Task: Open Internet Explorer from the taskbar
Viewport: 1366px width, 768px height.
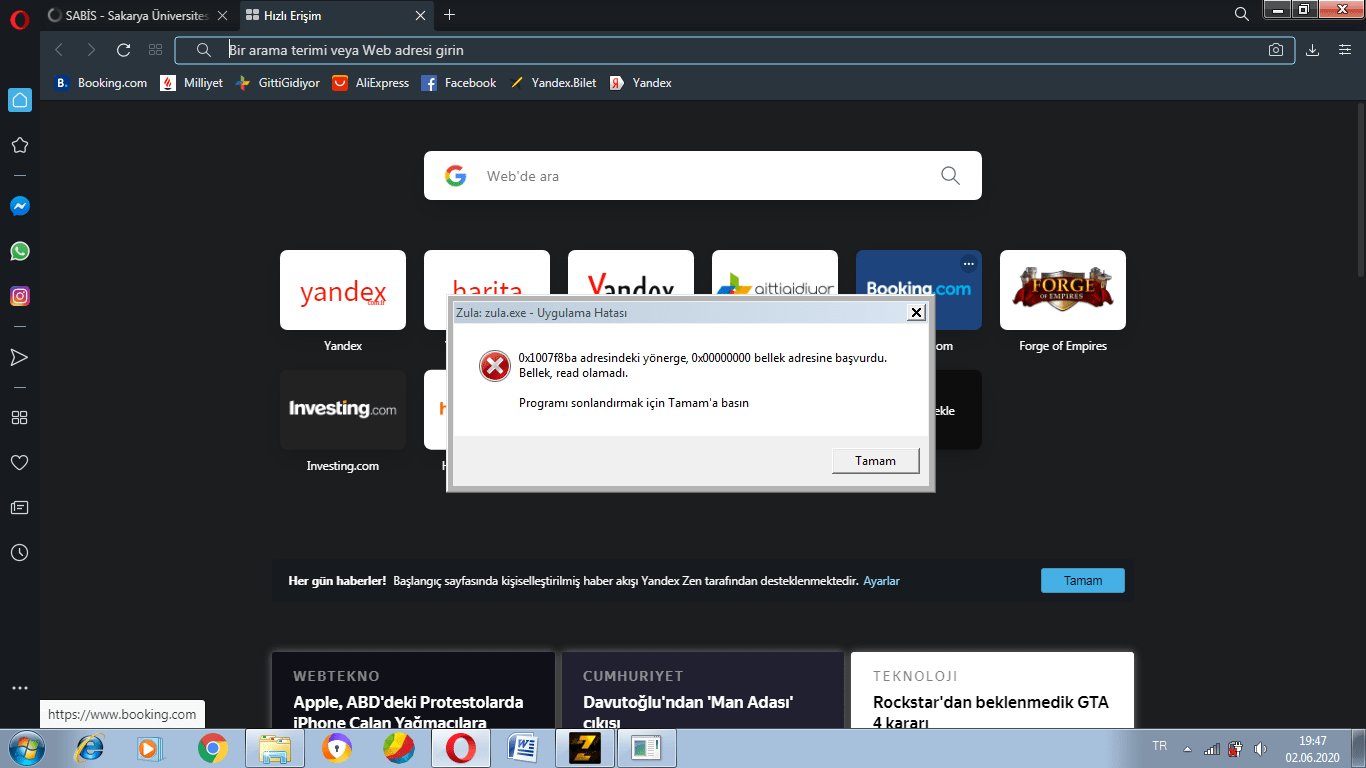Action: tap(91, 748)
